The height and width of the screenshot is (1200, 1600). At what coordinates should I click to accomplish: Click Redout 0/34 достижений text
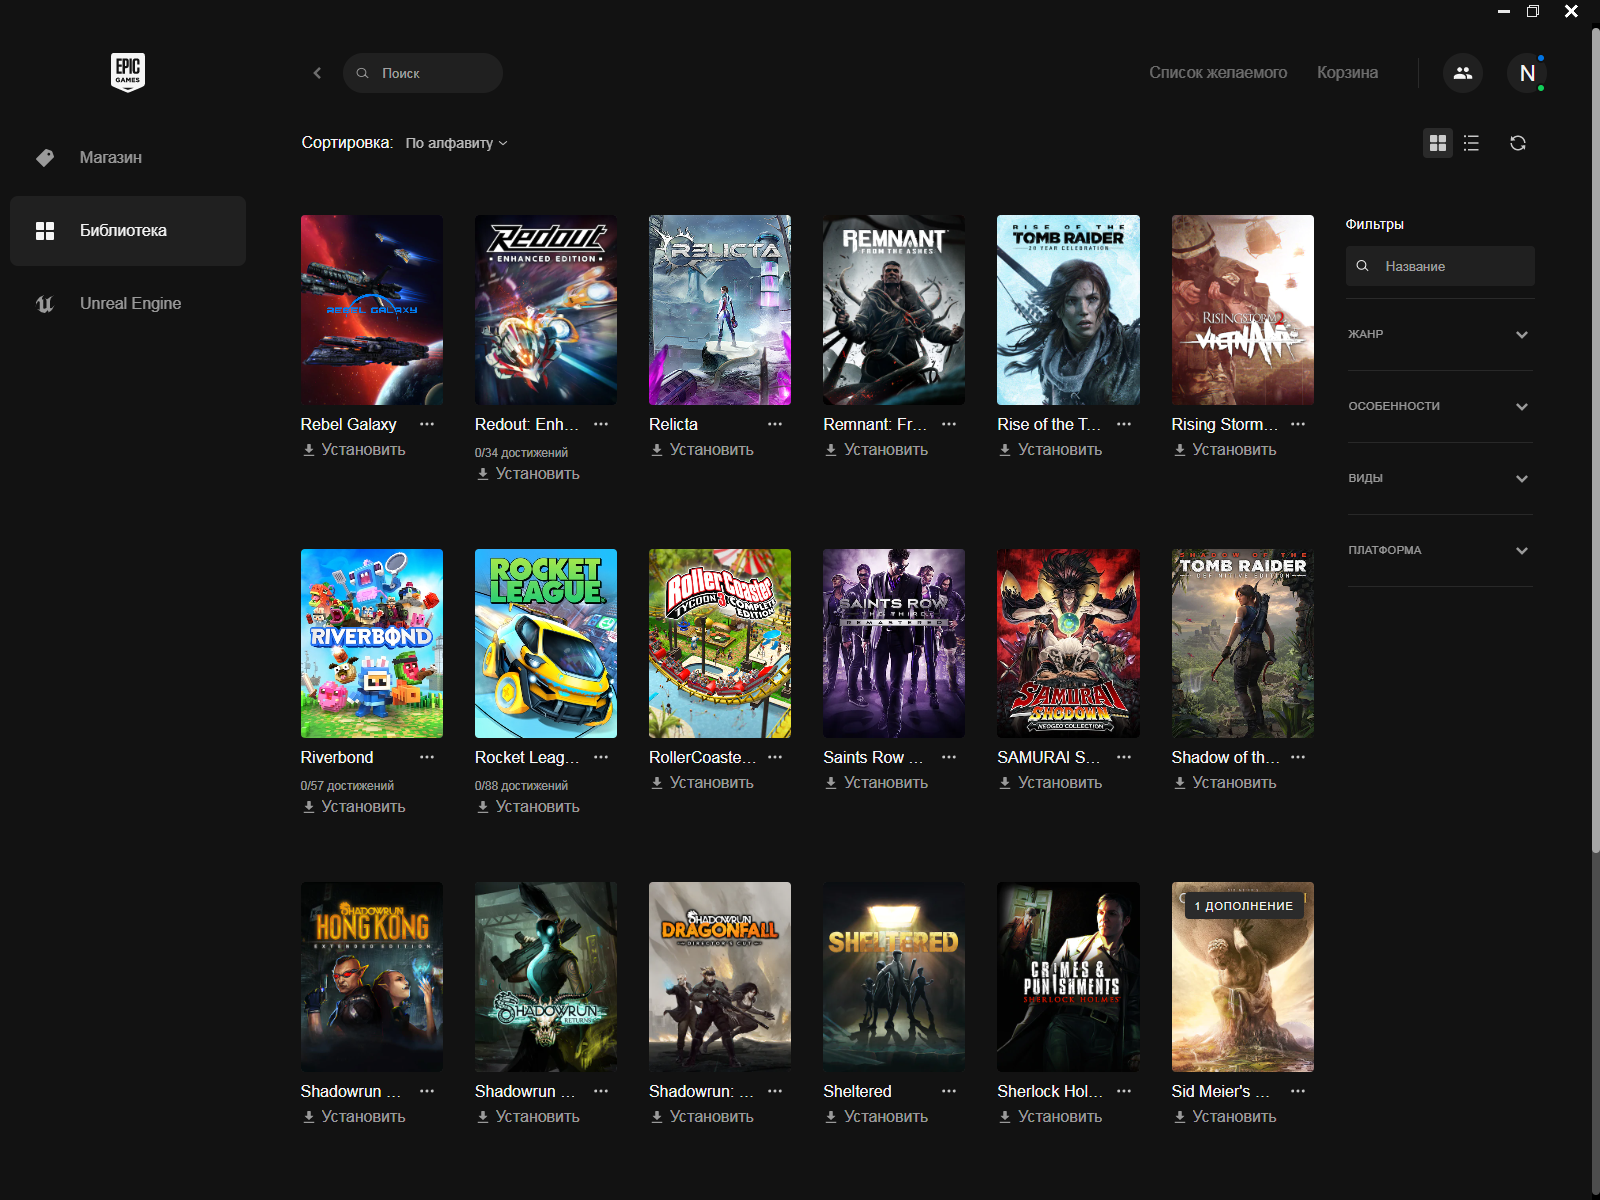tap(521, 453)
